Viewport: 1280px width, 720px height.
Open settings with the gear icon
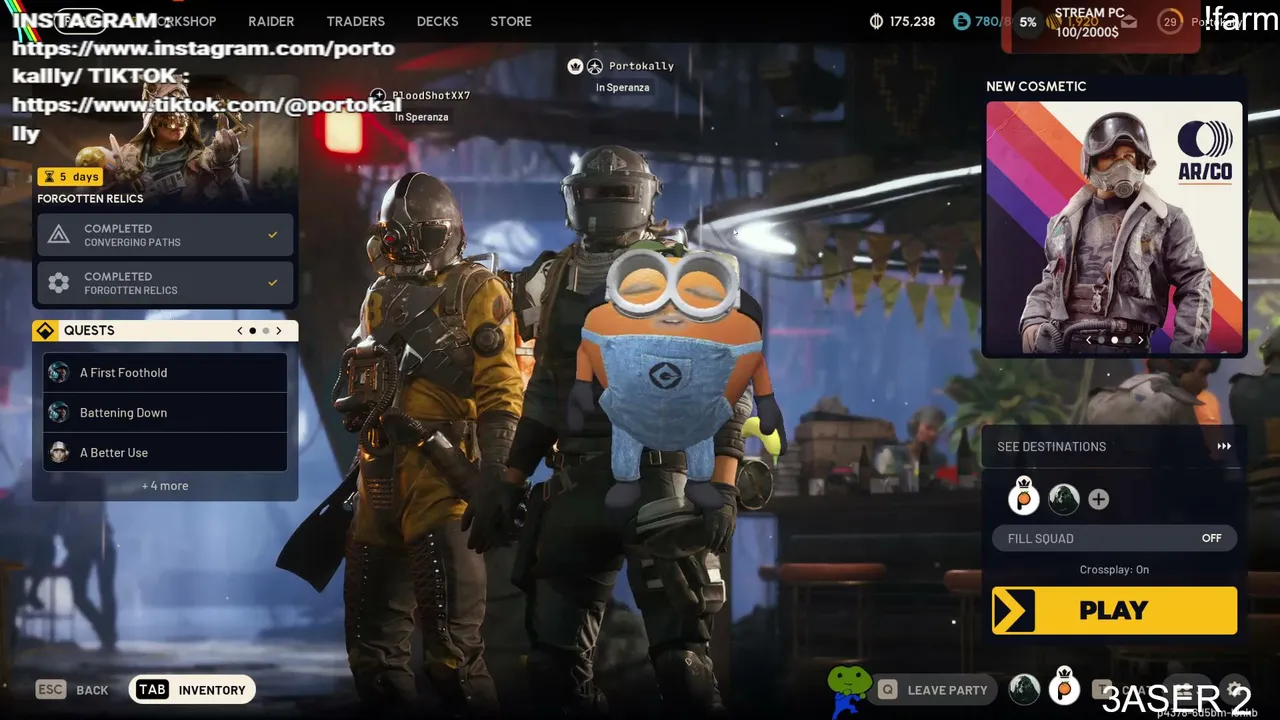[x=1236, y=689]
